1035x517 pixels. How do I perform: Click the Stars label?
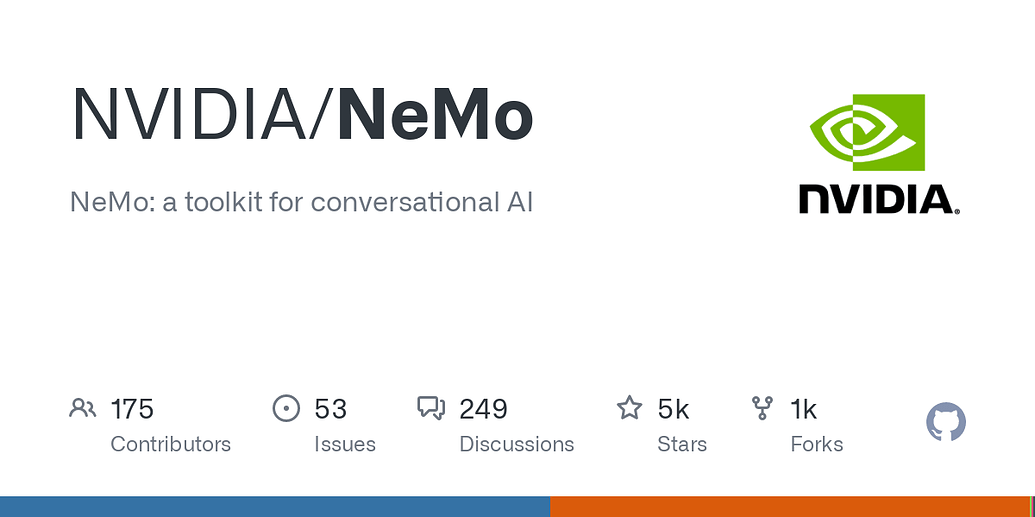(x=682, y=444)
